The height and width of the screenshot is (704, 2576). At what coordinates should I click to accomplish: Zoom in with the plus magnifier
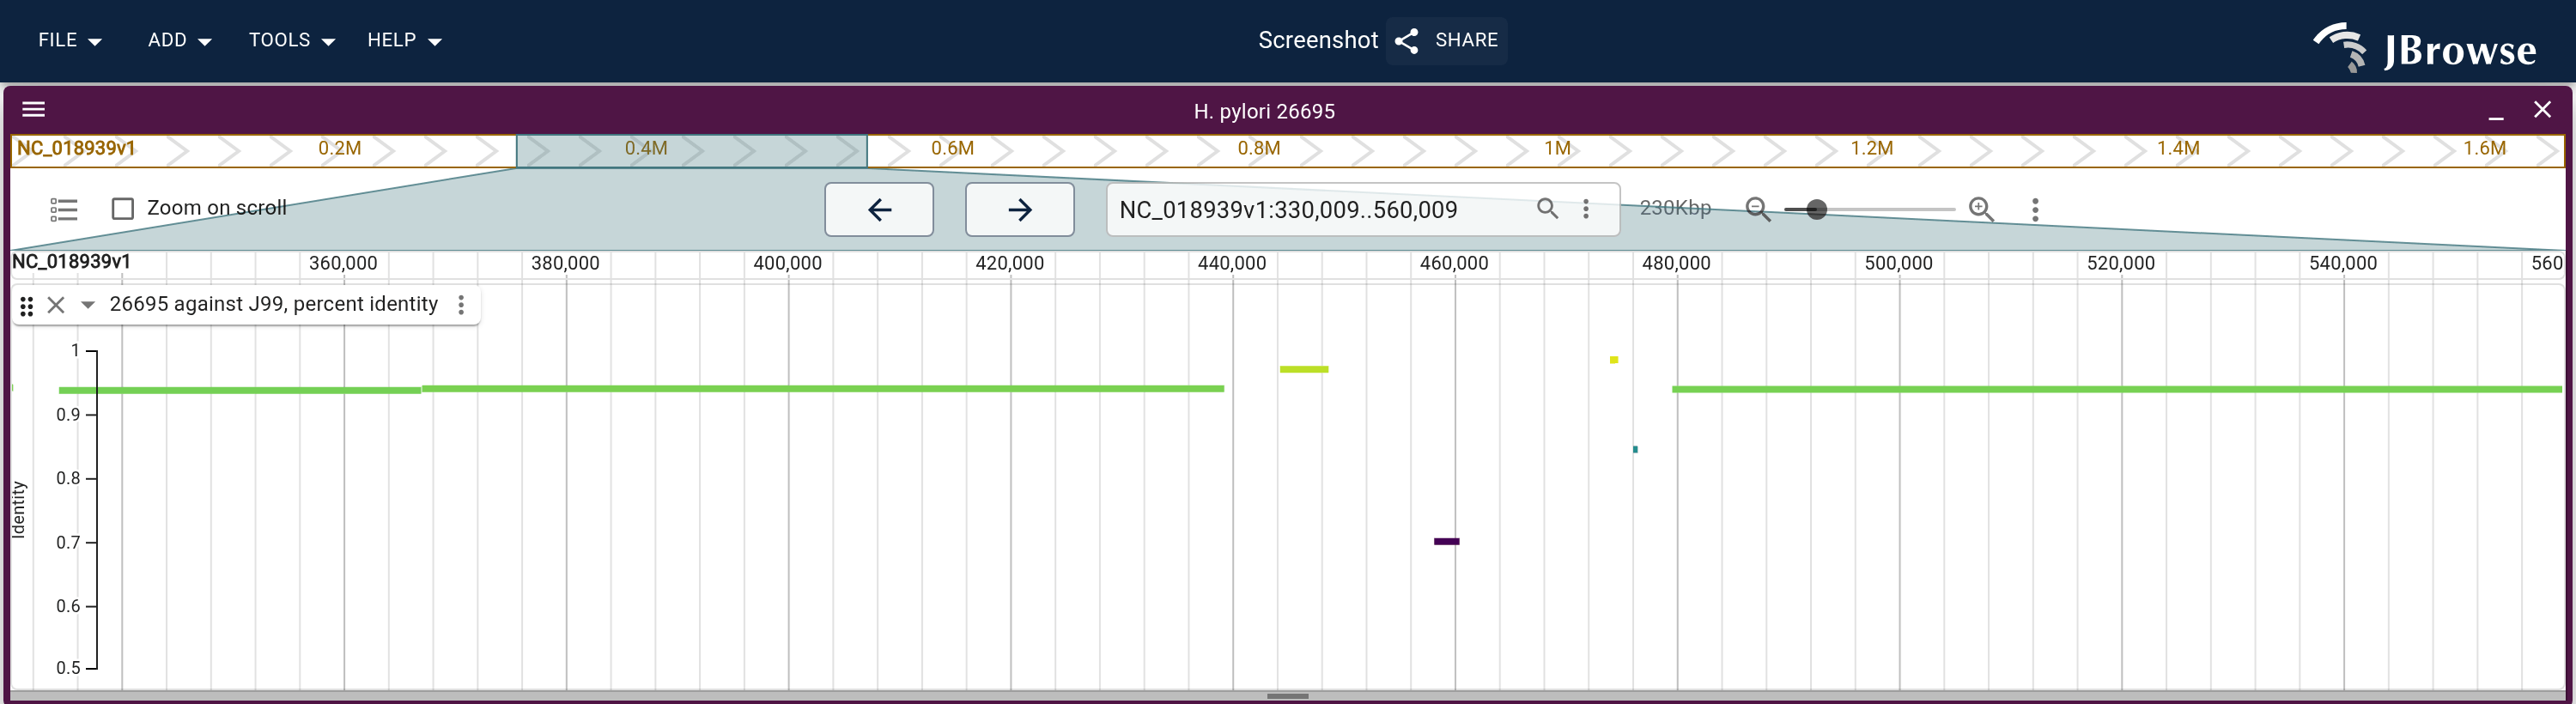tap(1981, 209)
